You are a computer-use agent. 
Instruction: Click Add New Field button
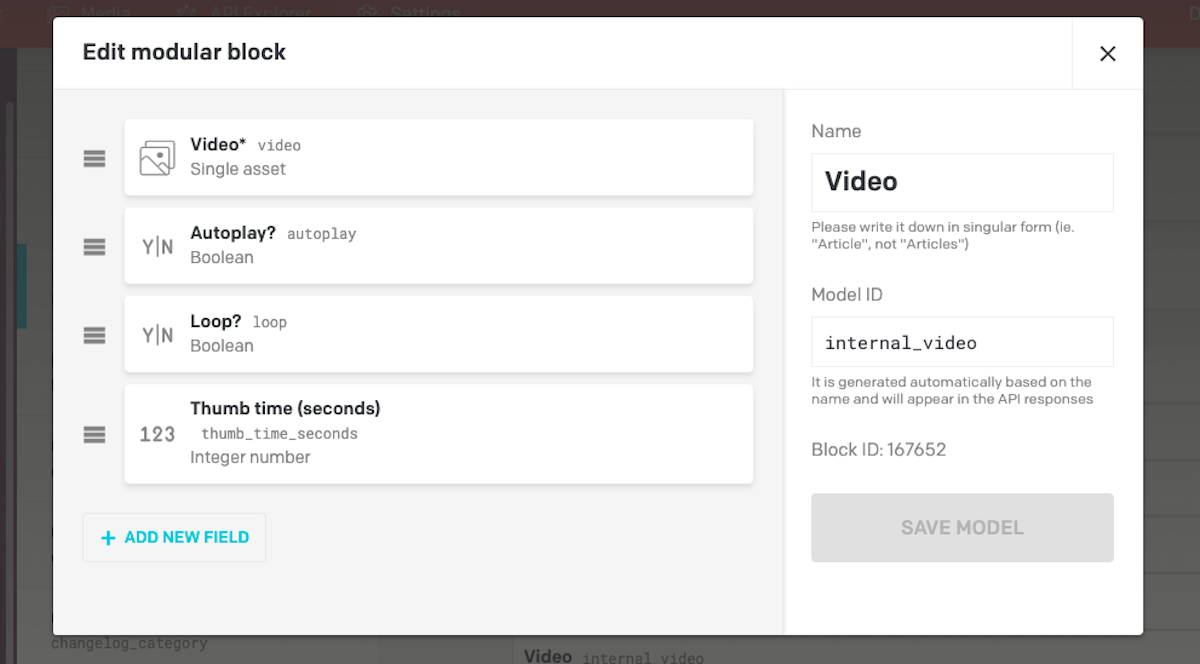coord(174,538)
